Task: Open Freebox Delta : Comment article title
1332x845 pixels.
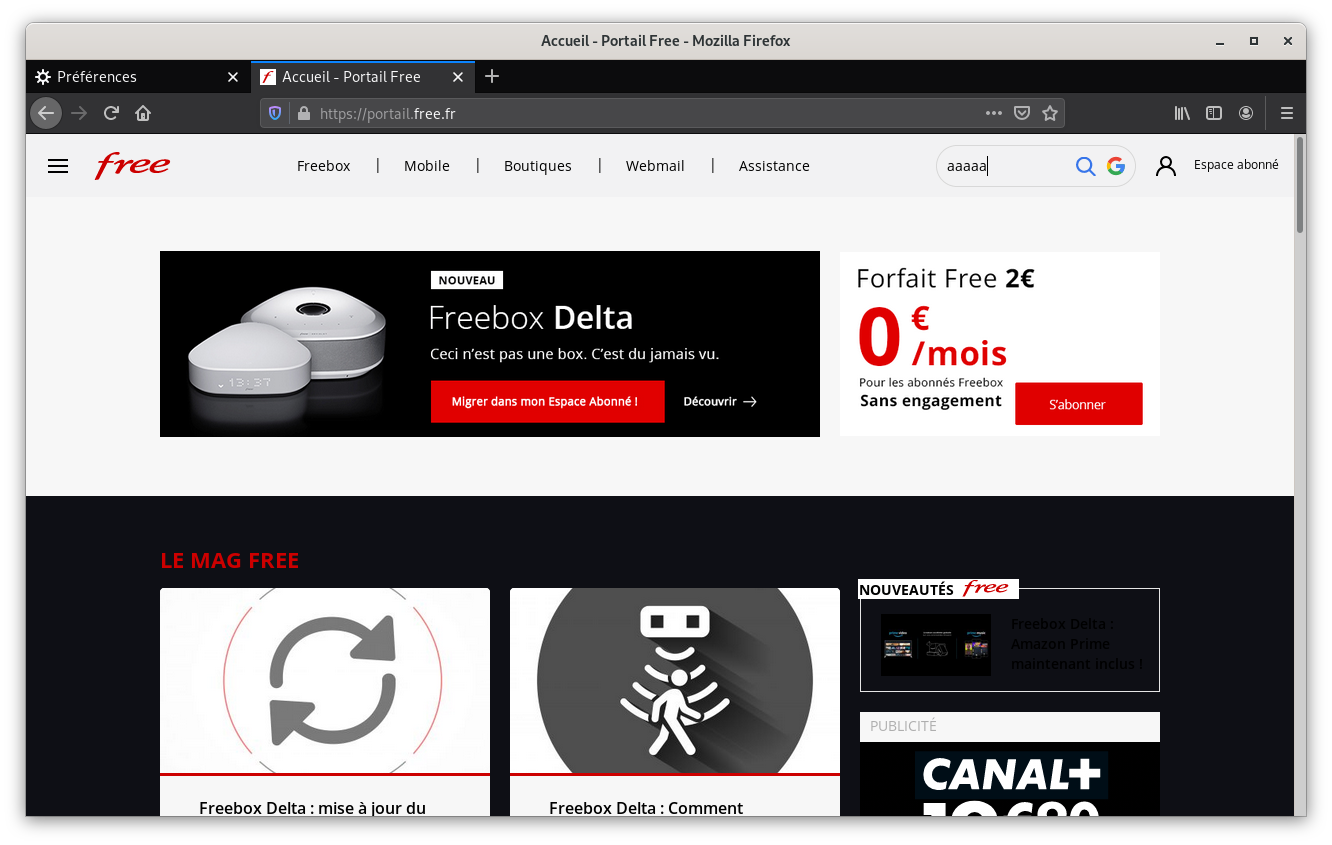Action: pyautogui.click(x=646, y=808)
